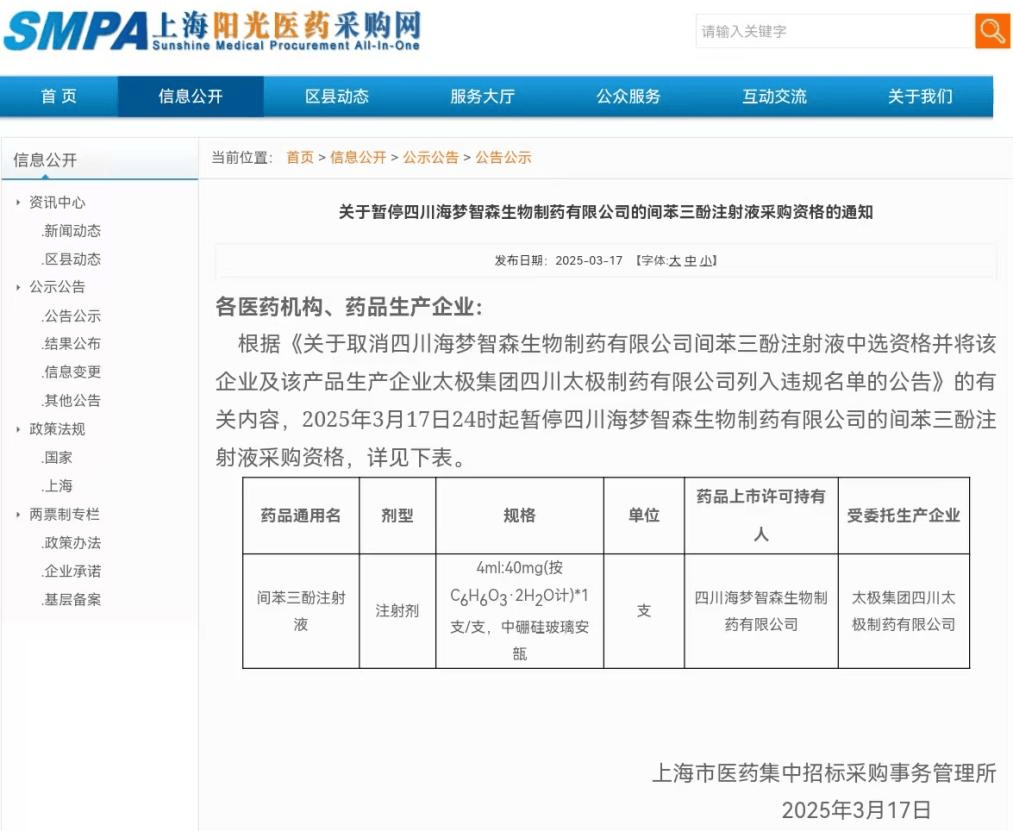Open the 区县动态 navigation tab
This screenshot has height=831, width=1013.
337,96
